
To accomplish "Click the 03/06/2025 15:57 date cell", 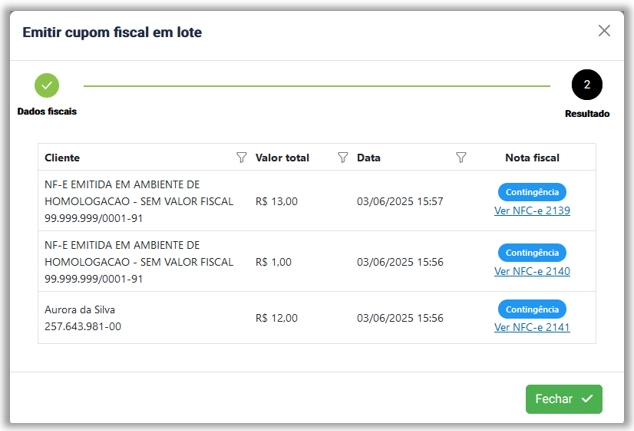I will point(400,201).
